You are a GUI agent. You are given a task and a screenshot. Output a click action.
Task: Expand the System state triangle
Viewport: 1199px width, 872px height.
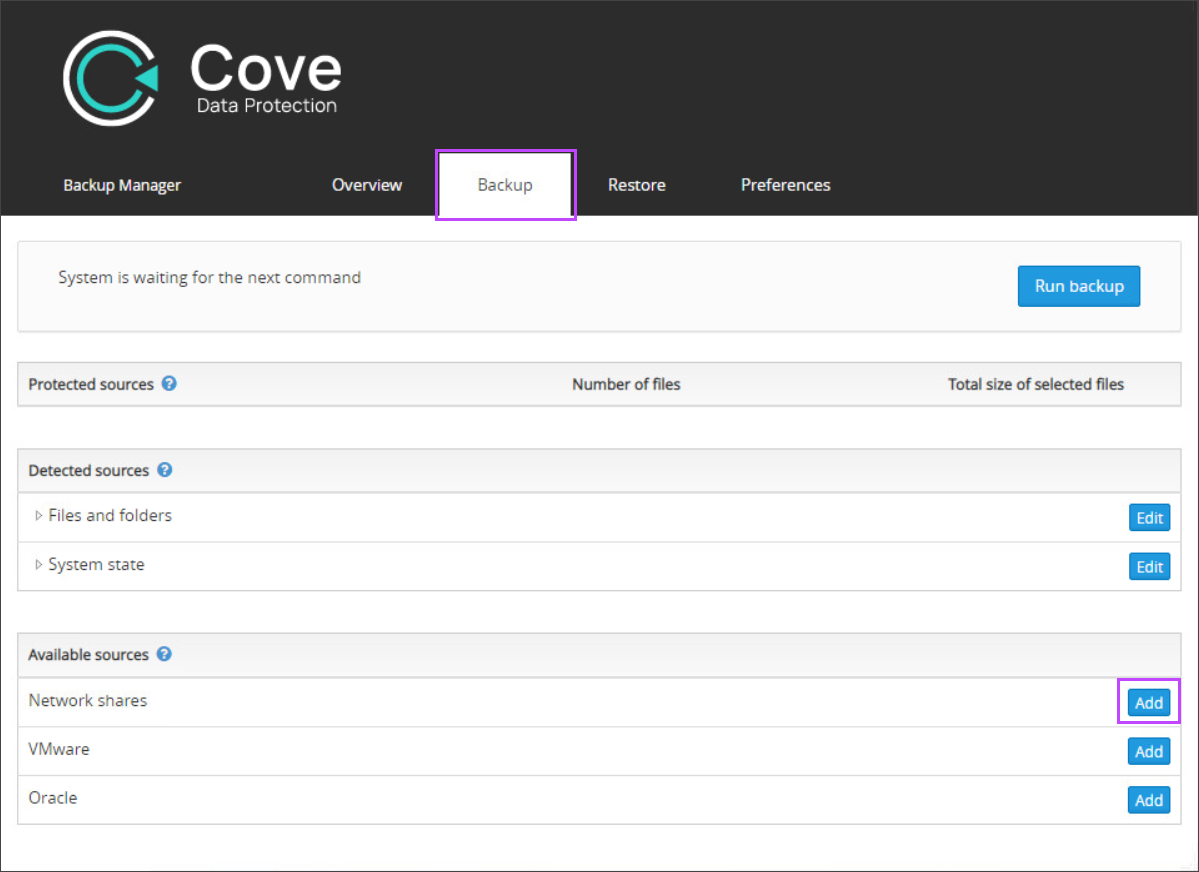pos(39,565)
